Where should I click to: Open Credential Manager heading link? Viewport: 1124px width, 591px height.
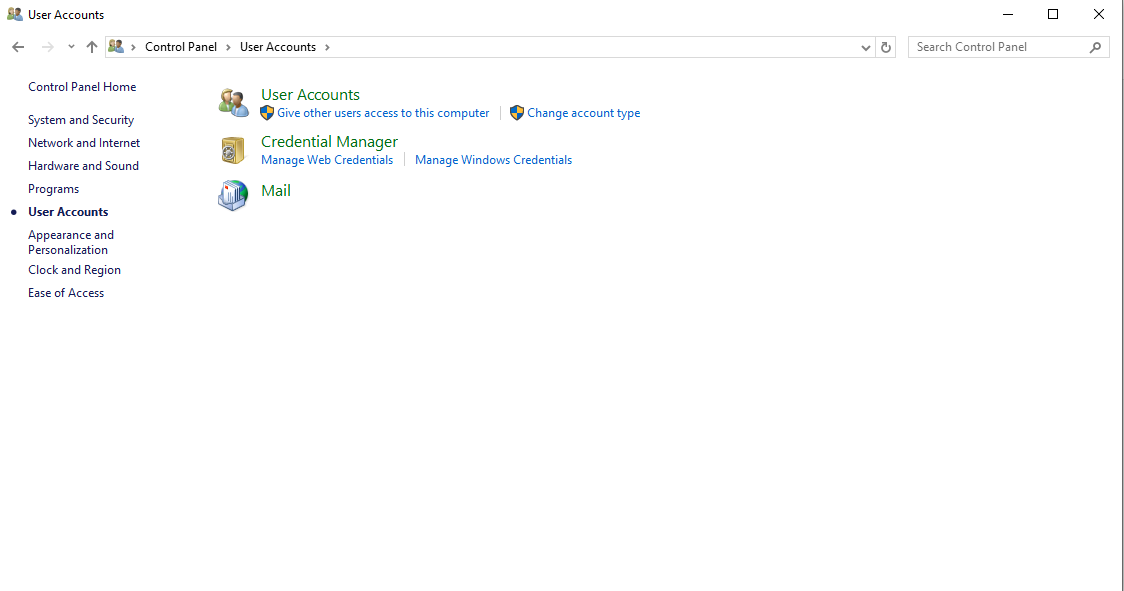(x=329, y=142)
